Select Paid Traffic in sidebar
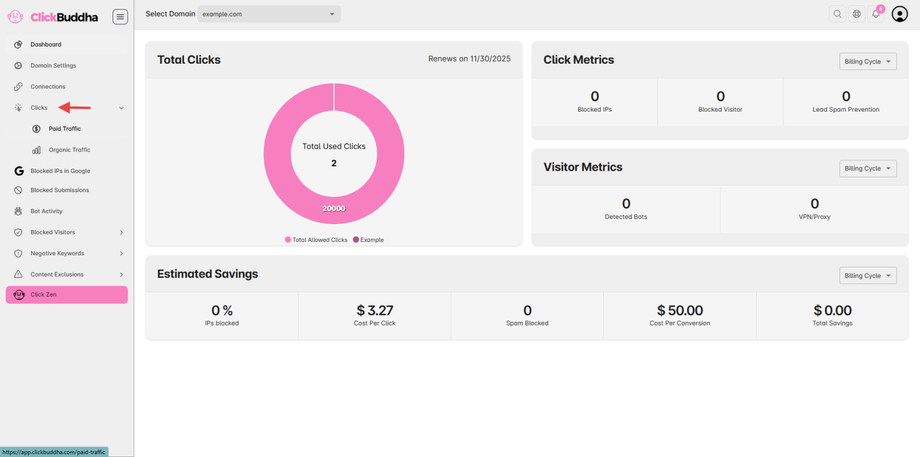This screenshot has height=457, width=920. click(67, 129)
